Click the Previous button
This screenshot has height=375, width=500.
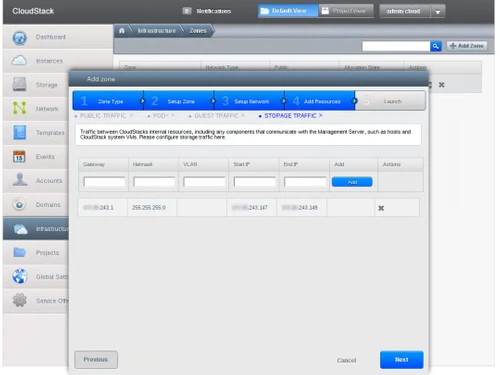pos(96,360)
